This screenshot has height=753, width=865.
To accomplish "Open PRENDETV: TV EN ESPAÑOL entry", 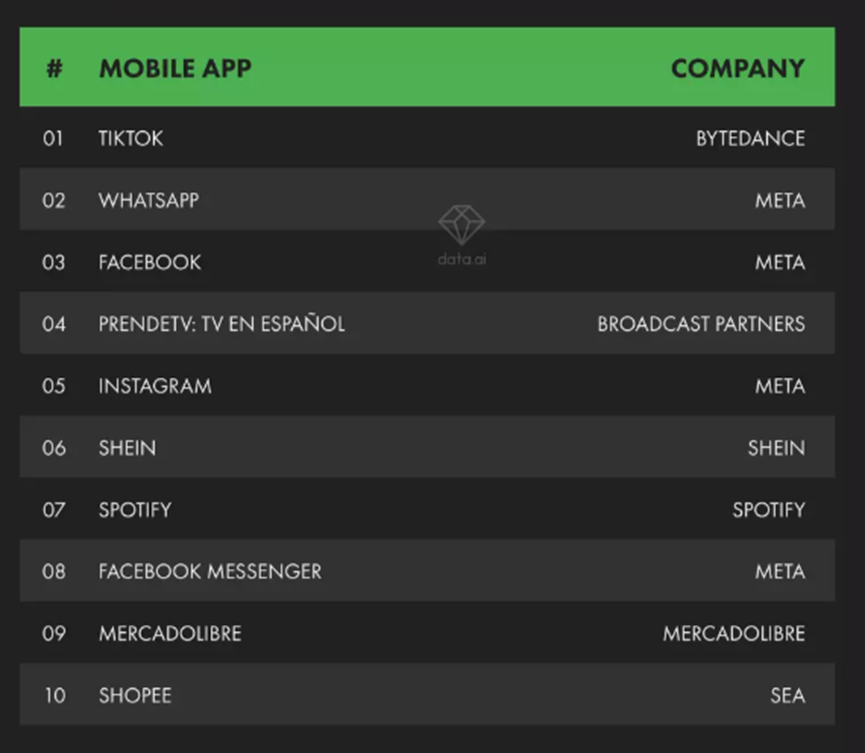I will [x=222, y=325].
